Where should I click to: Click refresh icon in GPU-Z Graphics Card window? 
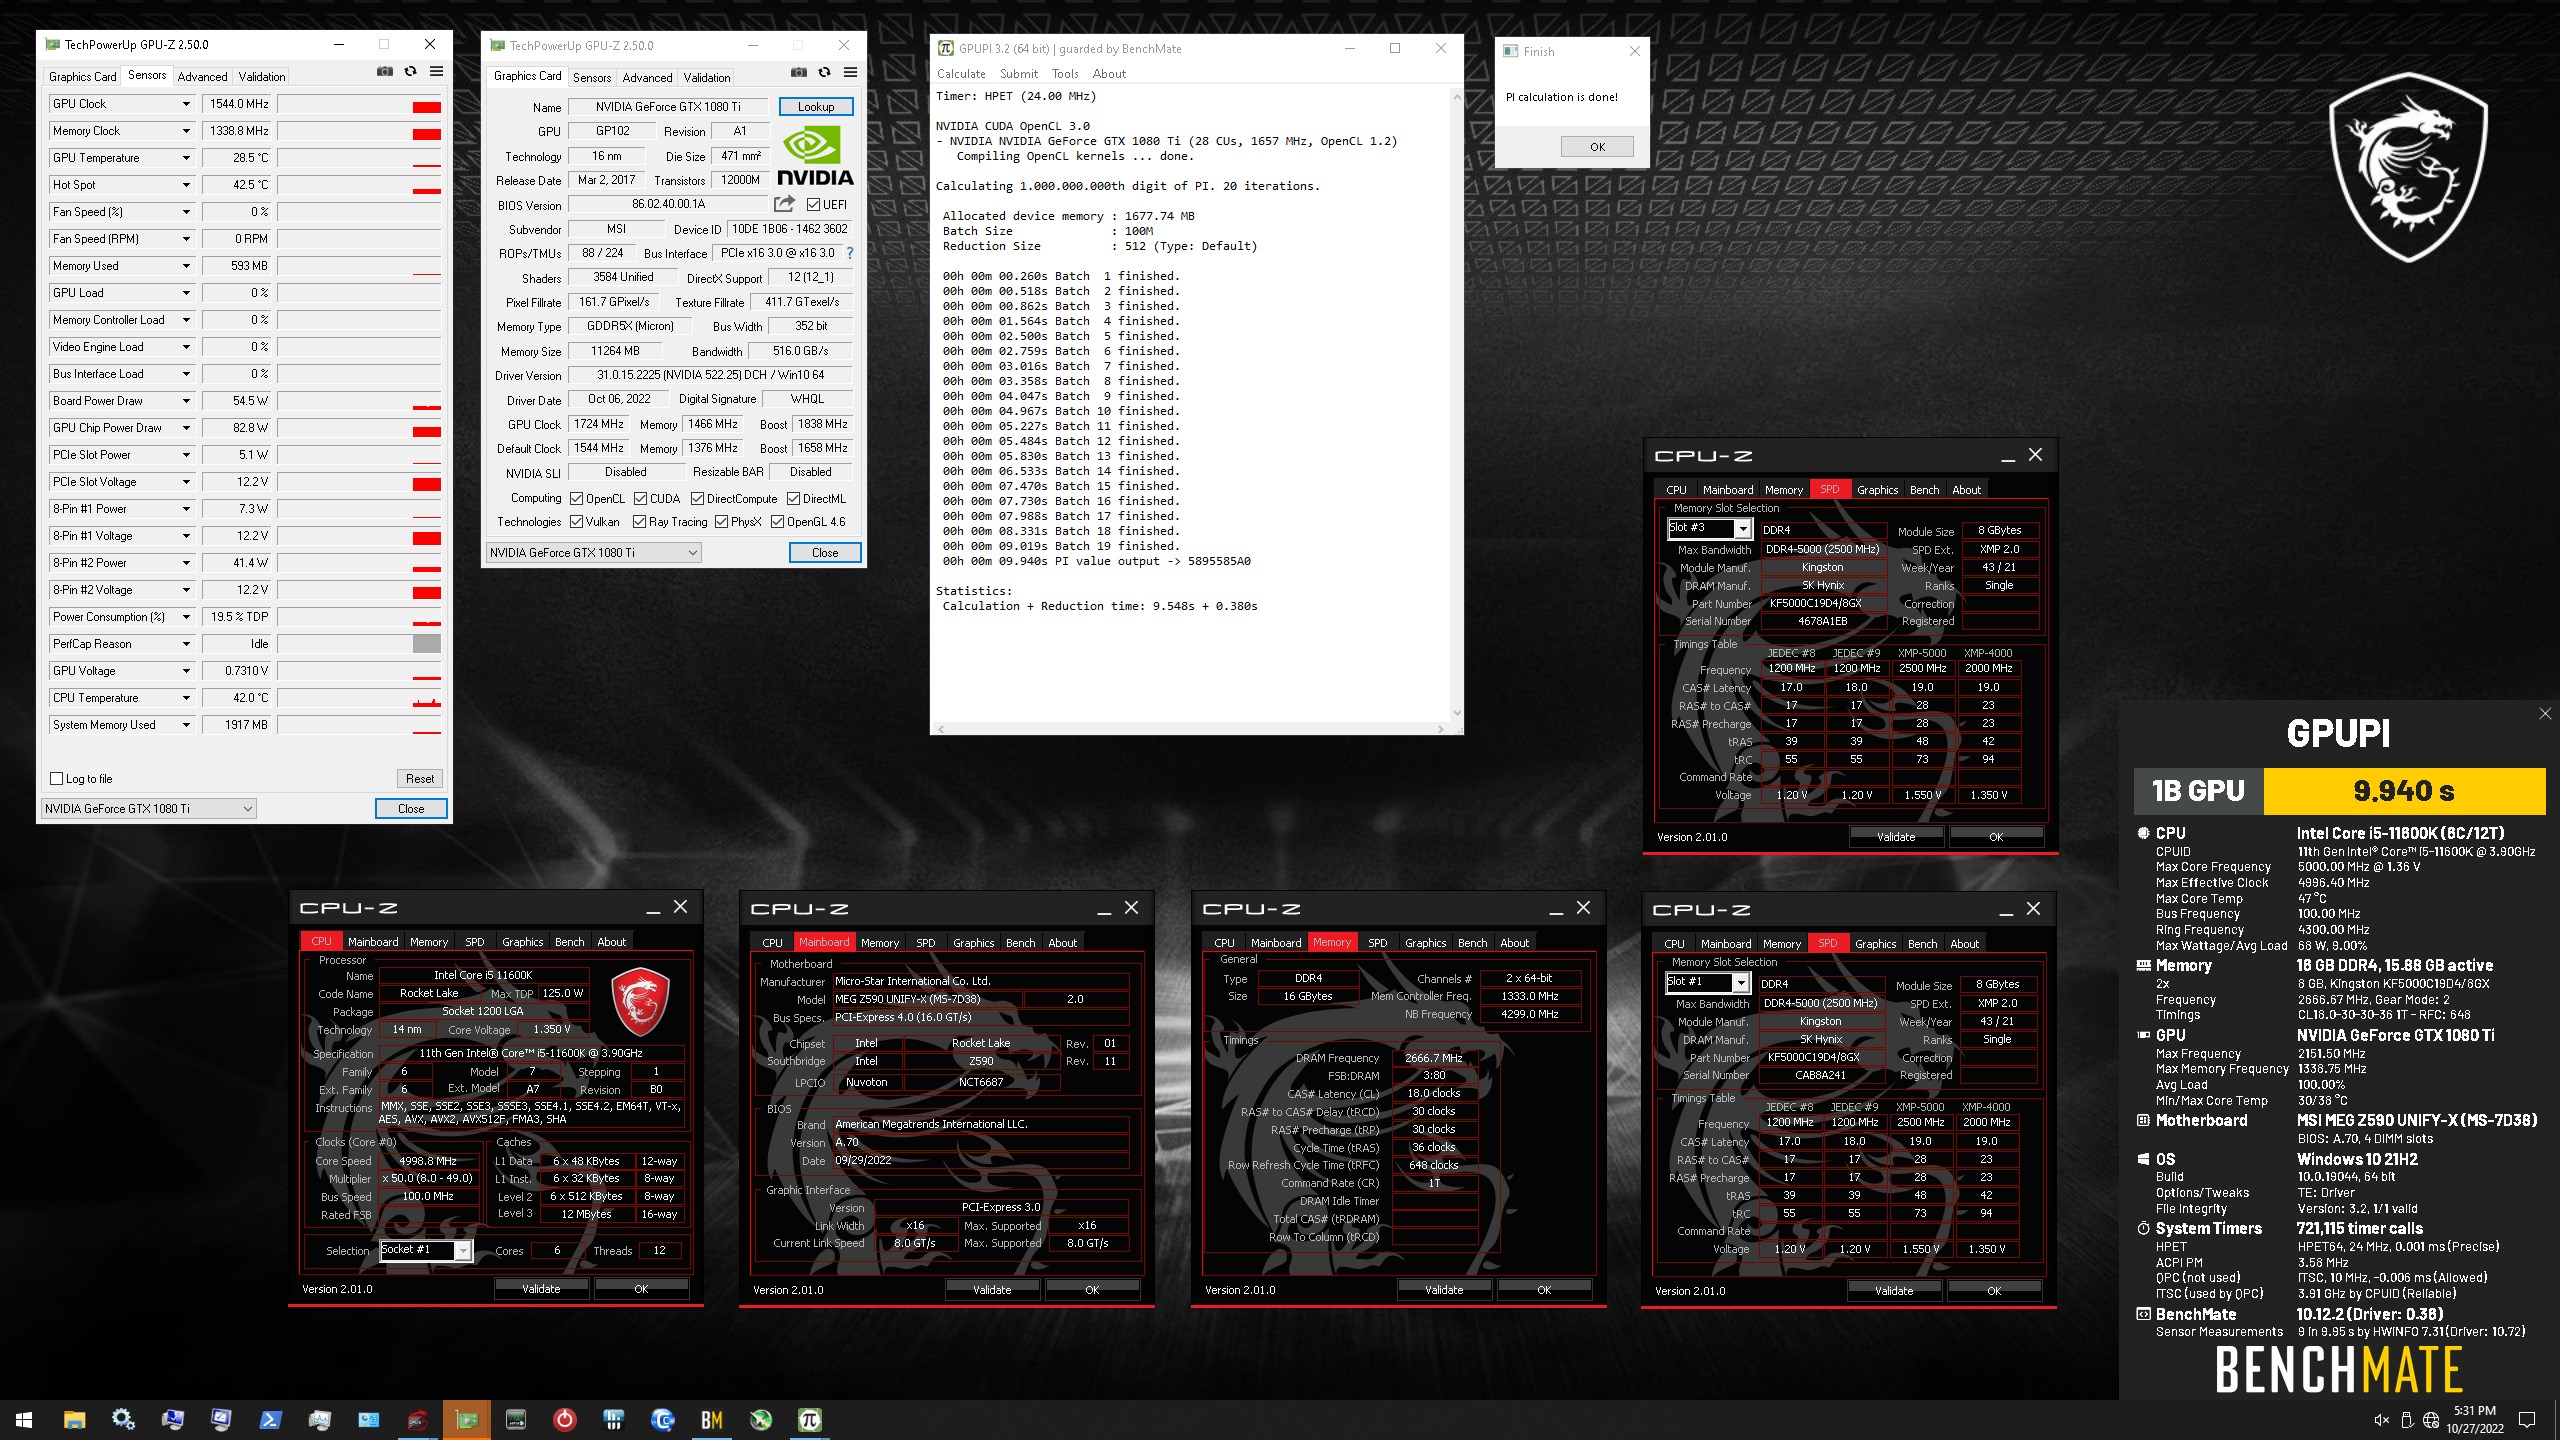coord(824,72)
